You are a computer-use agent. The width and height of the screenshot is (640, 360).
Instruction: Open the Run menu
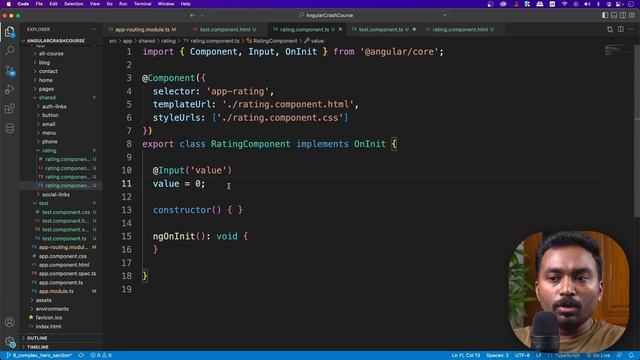pos(123,4)
